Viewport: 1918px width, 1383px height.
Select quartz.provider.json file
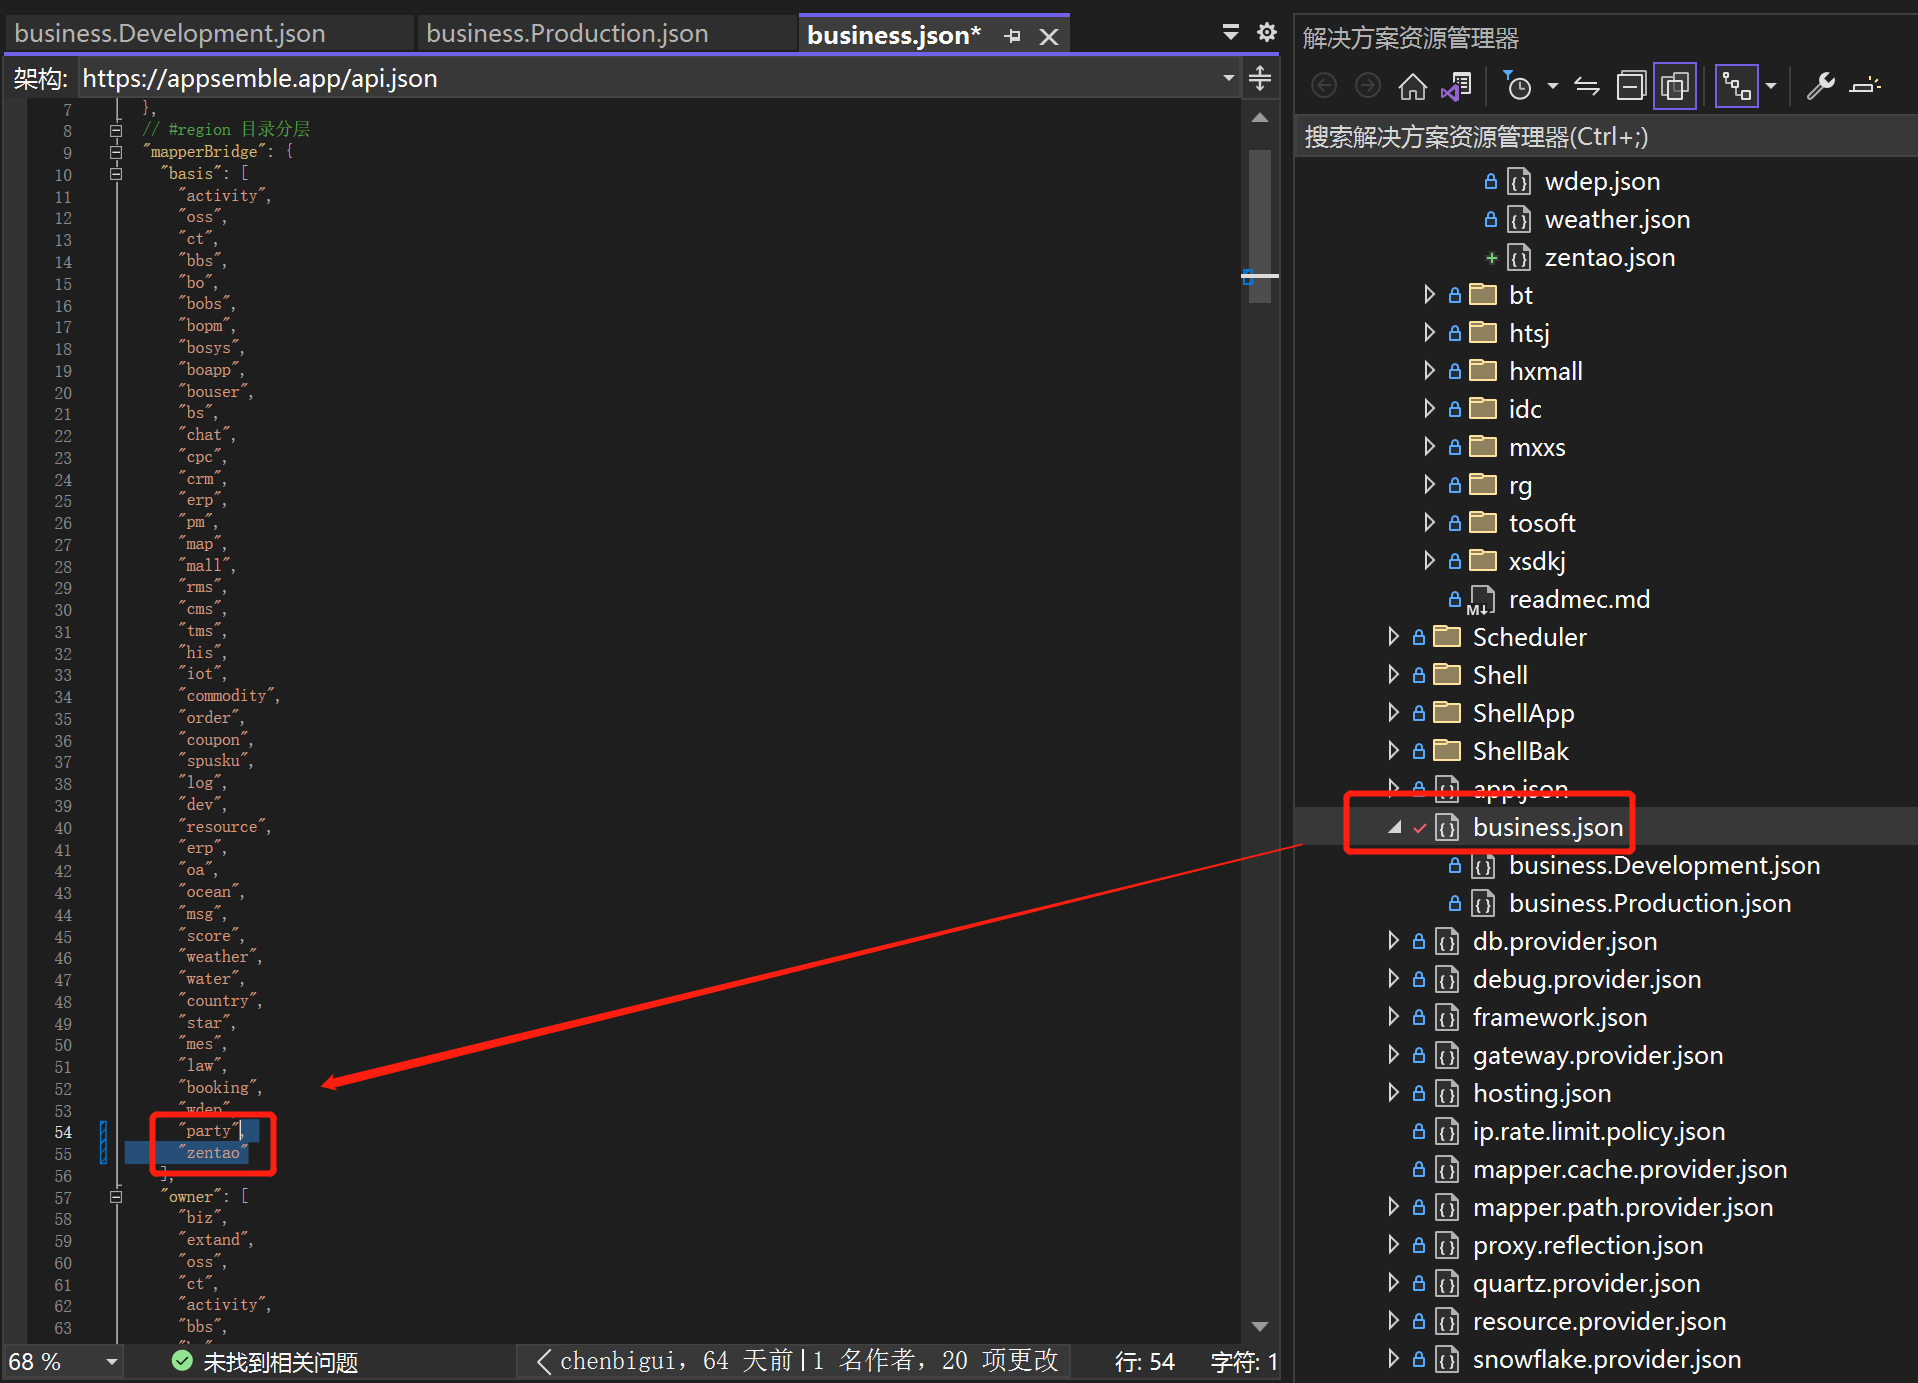[1586, 1283]
